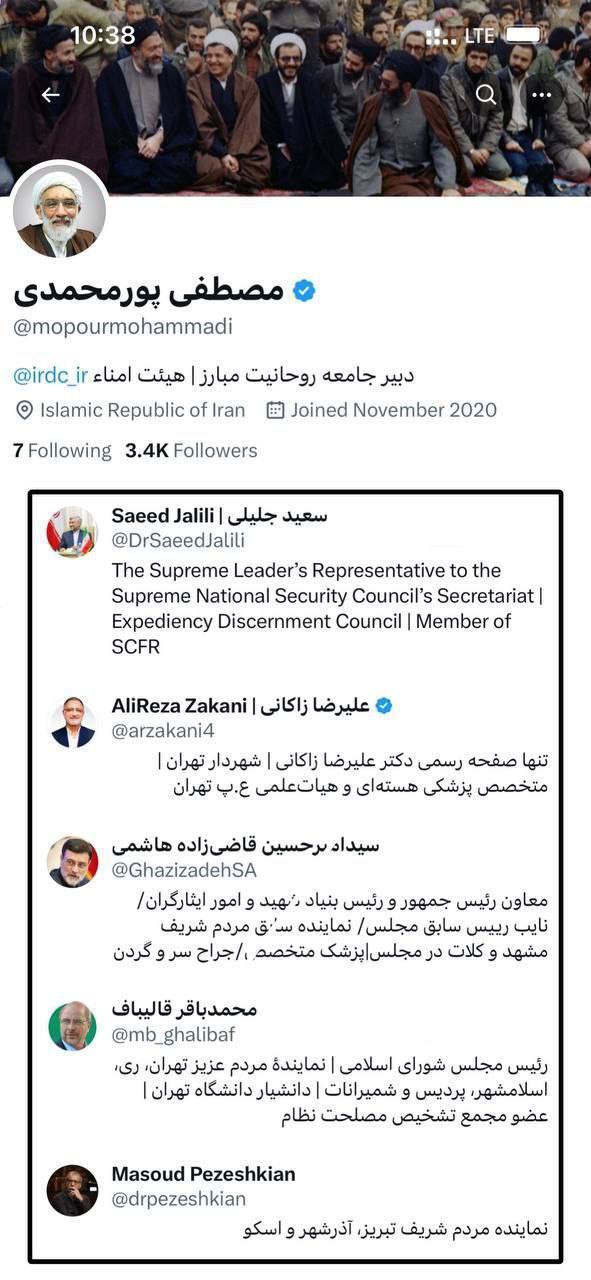Tap the back arrow icon
This screenshot has height=1280, width=591.
[x=50, y=94]
